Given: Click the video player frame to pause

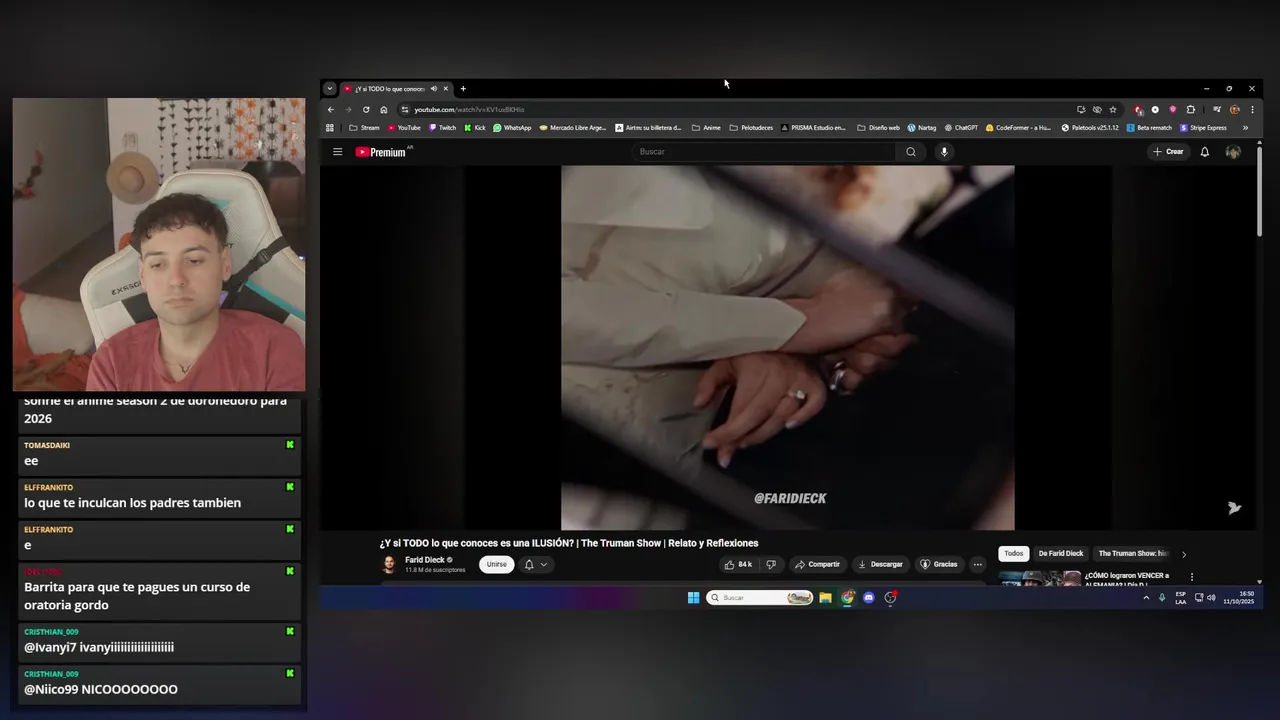Looking at the screenshot, I should click(787, 348).
